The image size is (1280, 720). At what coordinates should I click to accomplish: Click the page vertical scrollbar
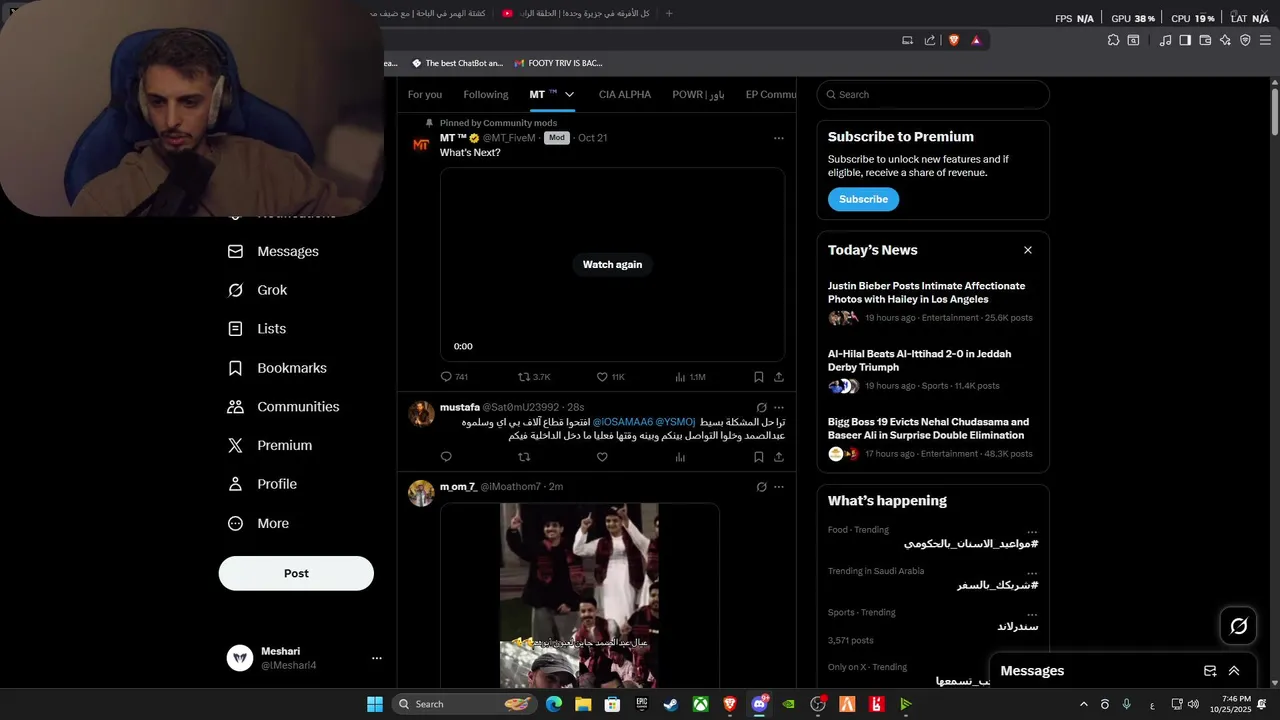1275,112
